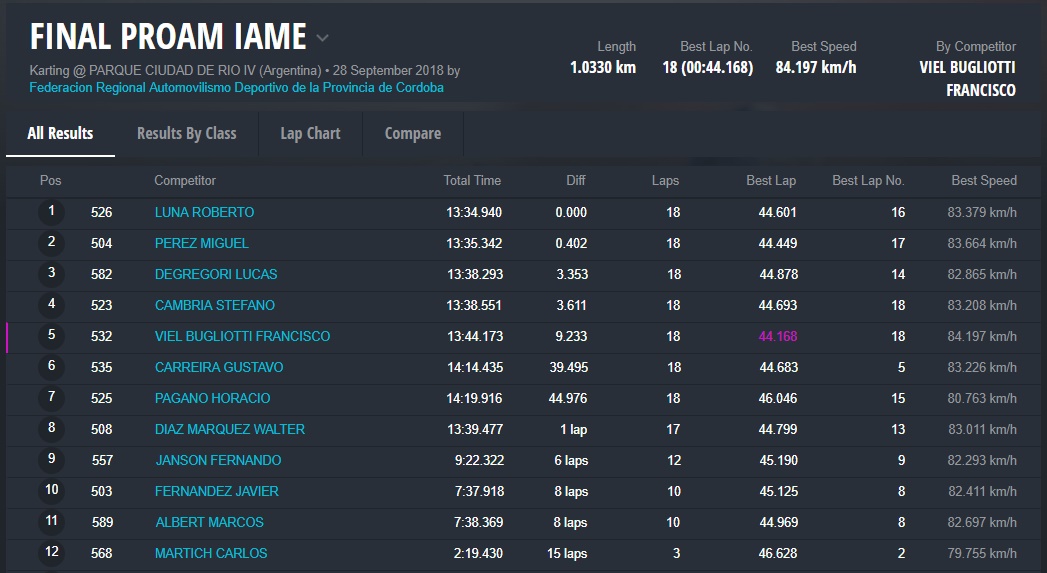Image resolution: width=1047 pixels, height=573 pixels.
Task: Click the position 5 circle badge
Action: (x=51, y=336)
